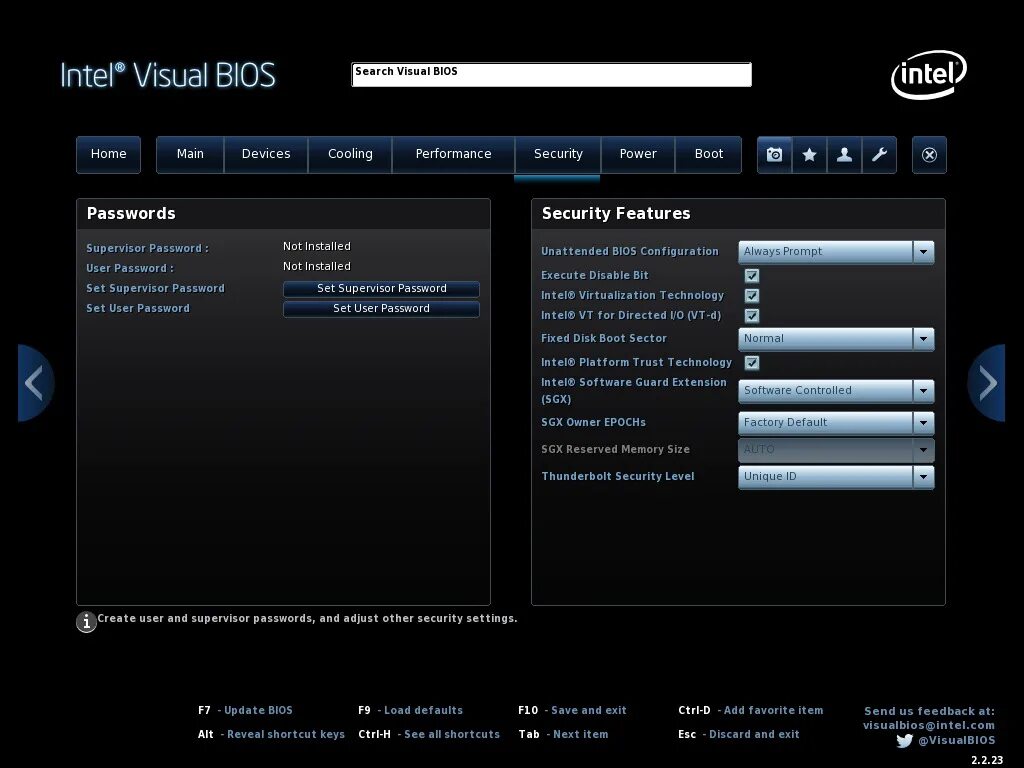The height and width of the screenshot is (768, 1024).
Task: Click the version number 2.2.23
Action: [x=987, y=760]
